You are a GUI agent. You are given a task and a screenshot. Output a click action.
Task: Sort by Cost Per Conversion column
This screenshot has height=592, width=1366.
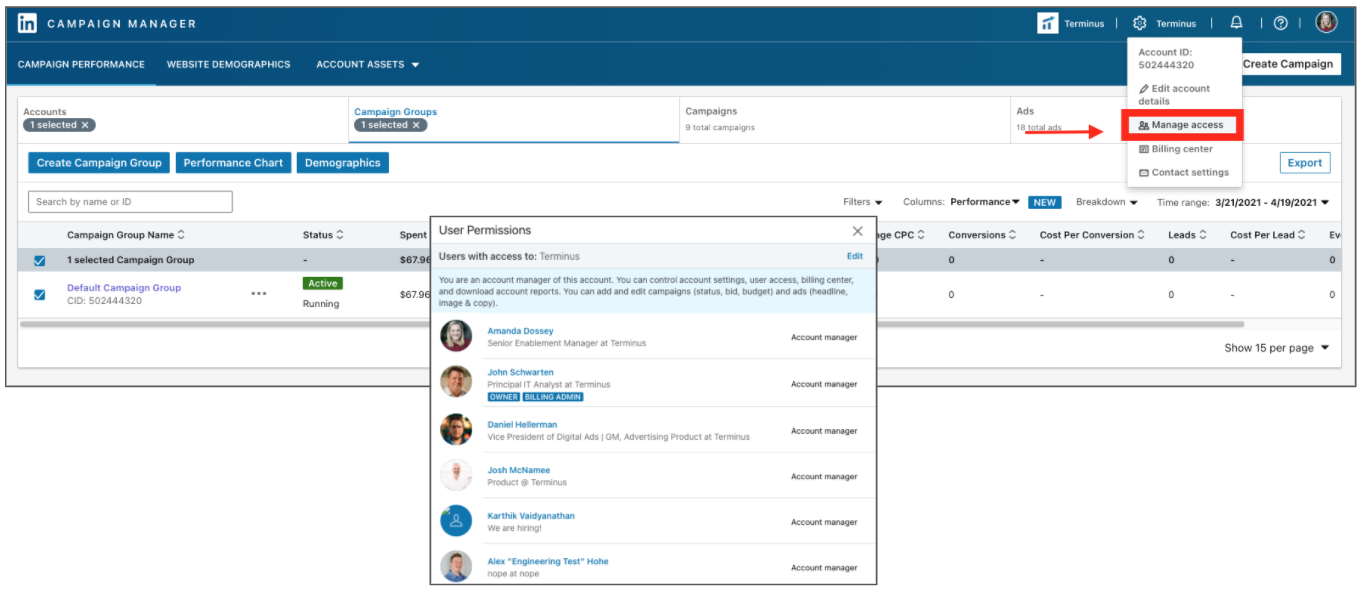[x=1093, y=235]
